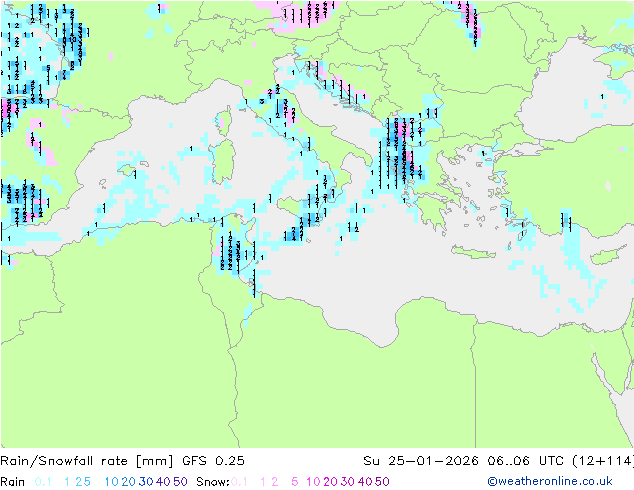Image resolution: width=634 pixels, height=490 pixels.
Task: Select the Rain legend value 50
Action: pyautogui.click(x=180, y=482)
